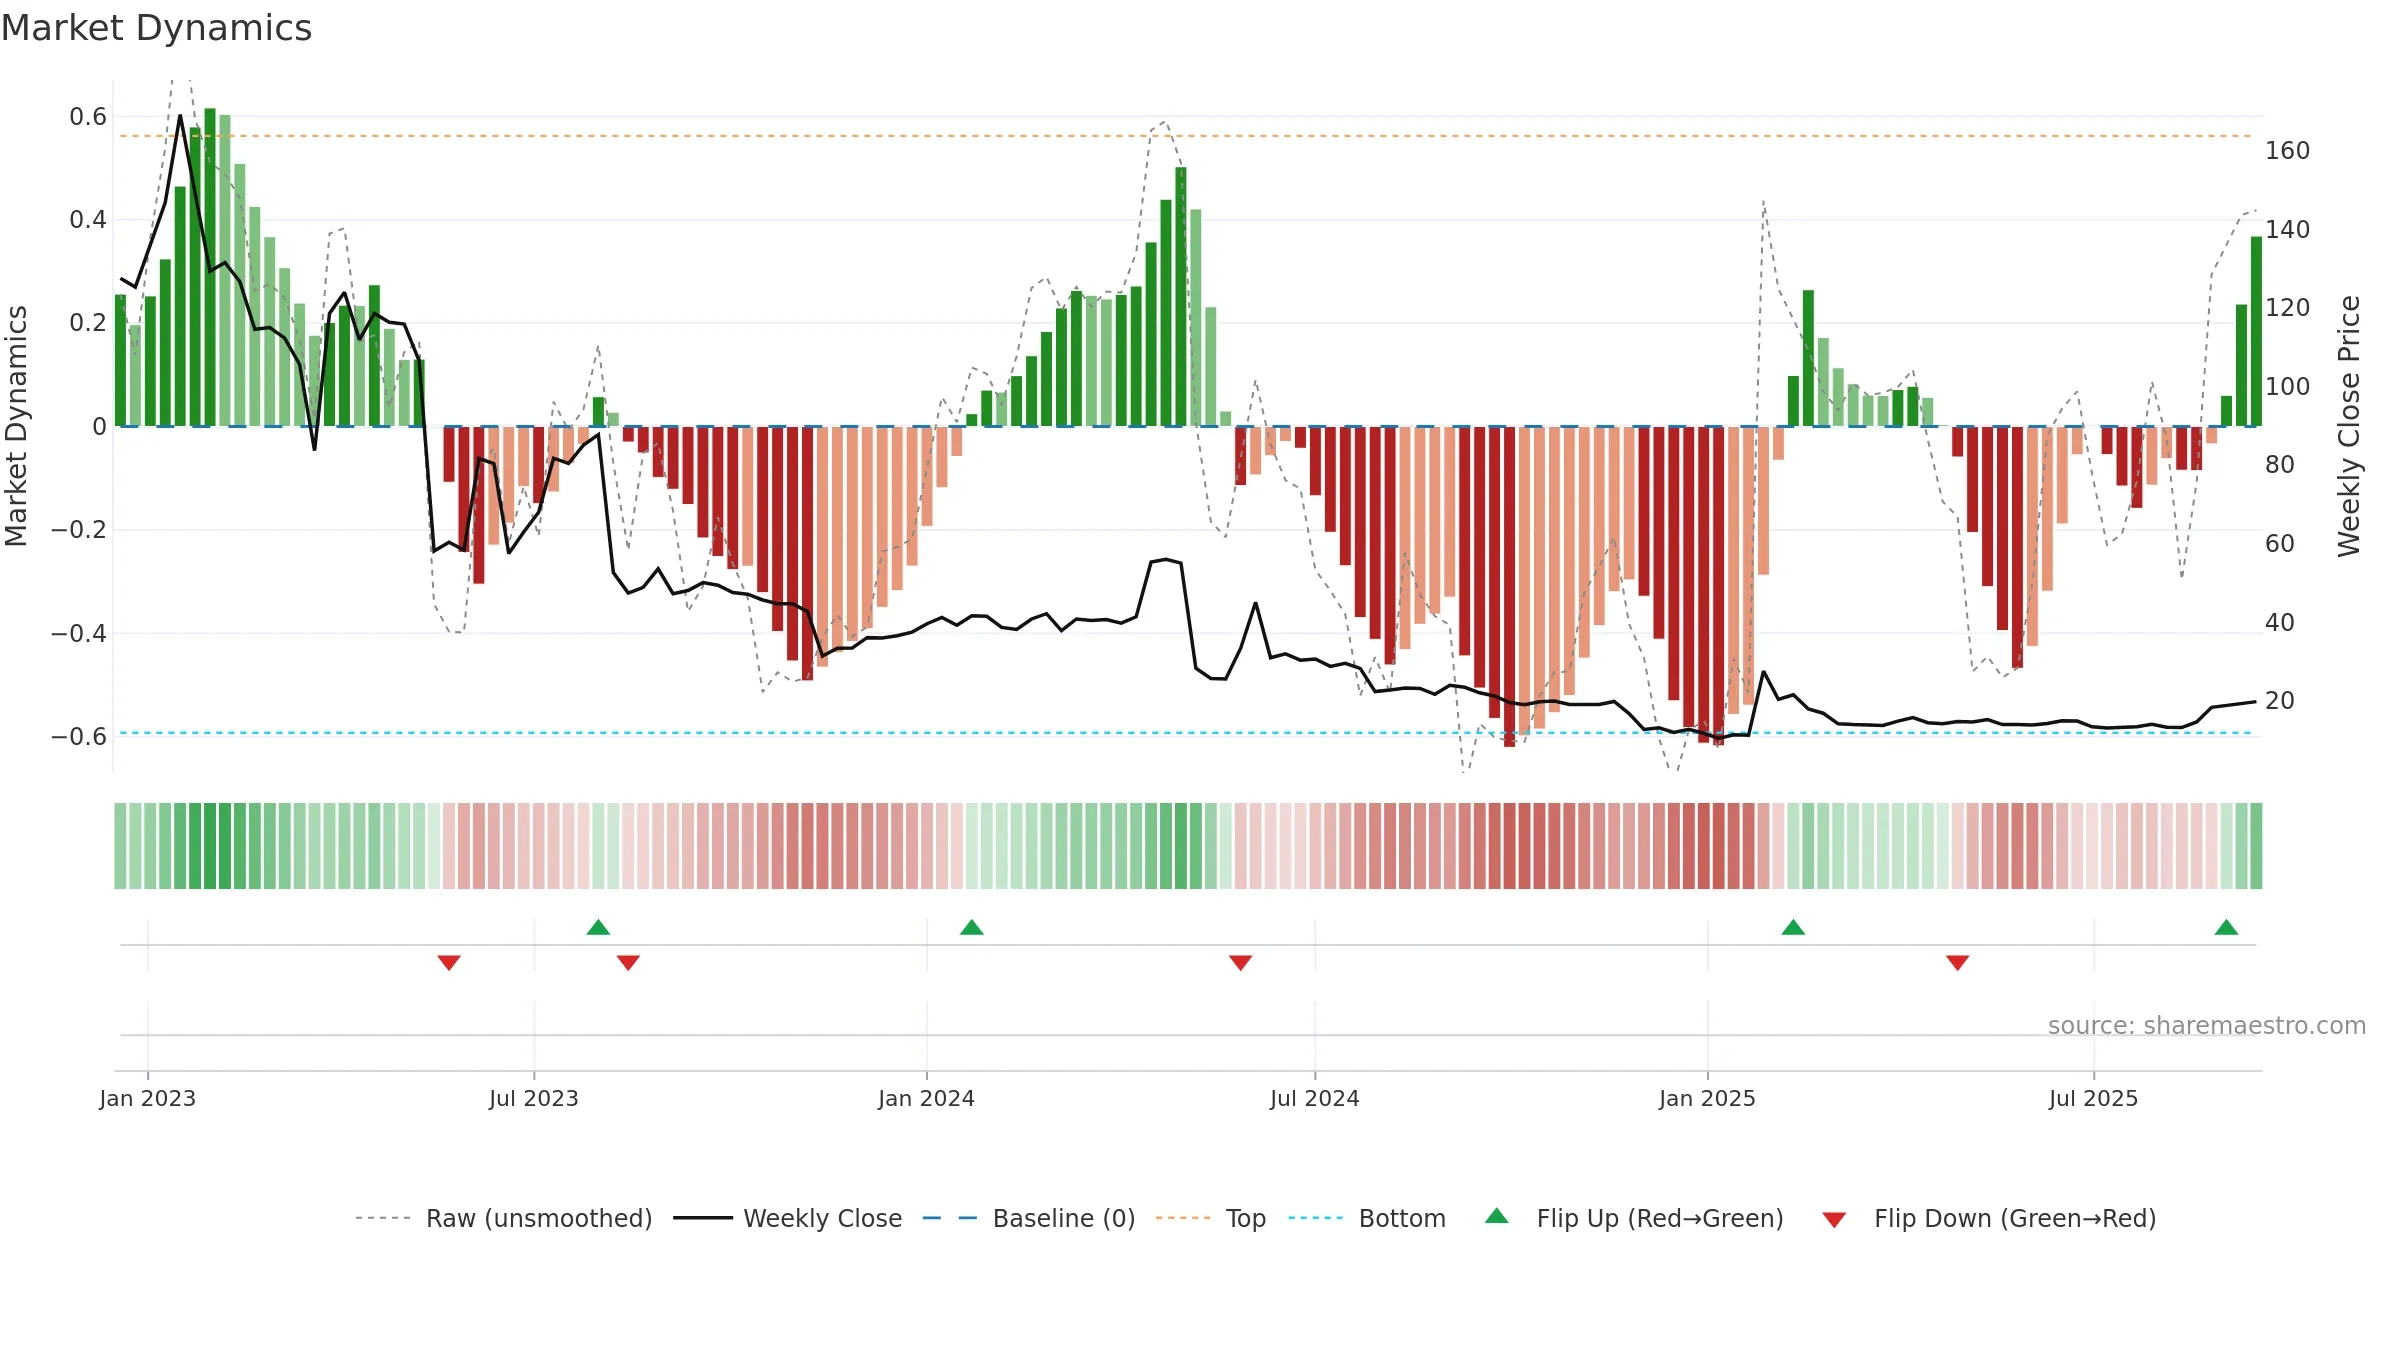Click the red triangle icon in the legend

pos(1834,1220)
